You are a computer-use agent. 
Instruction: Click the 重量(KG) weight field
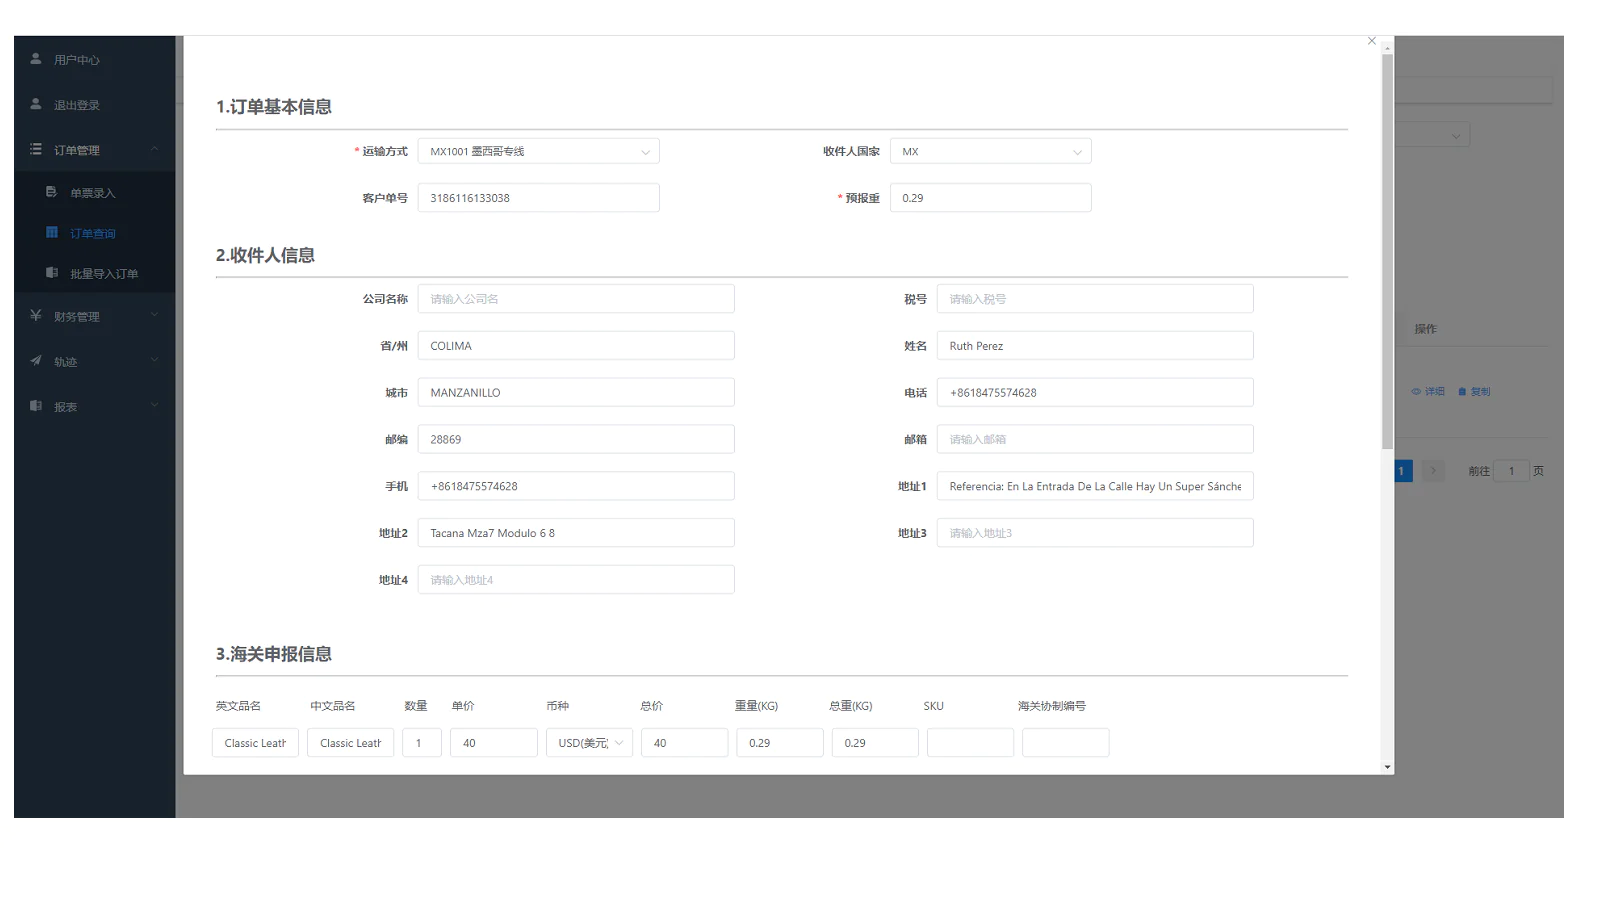coord(780,743)
